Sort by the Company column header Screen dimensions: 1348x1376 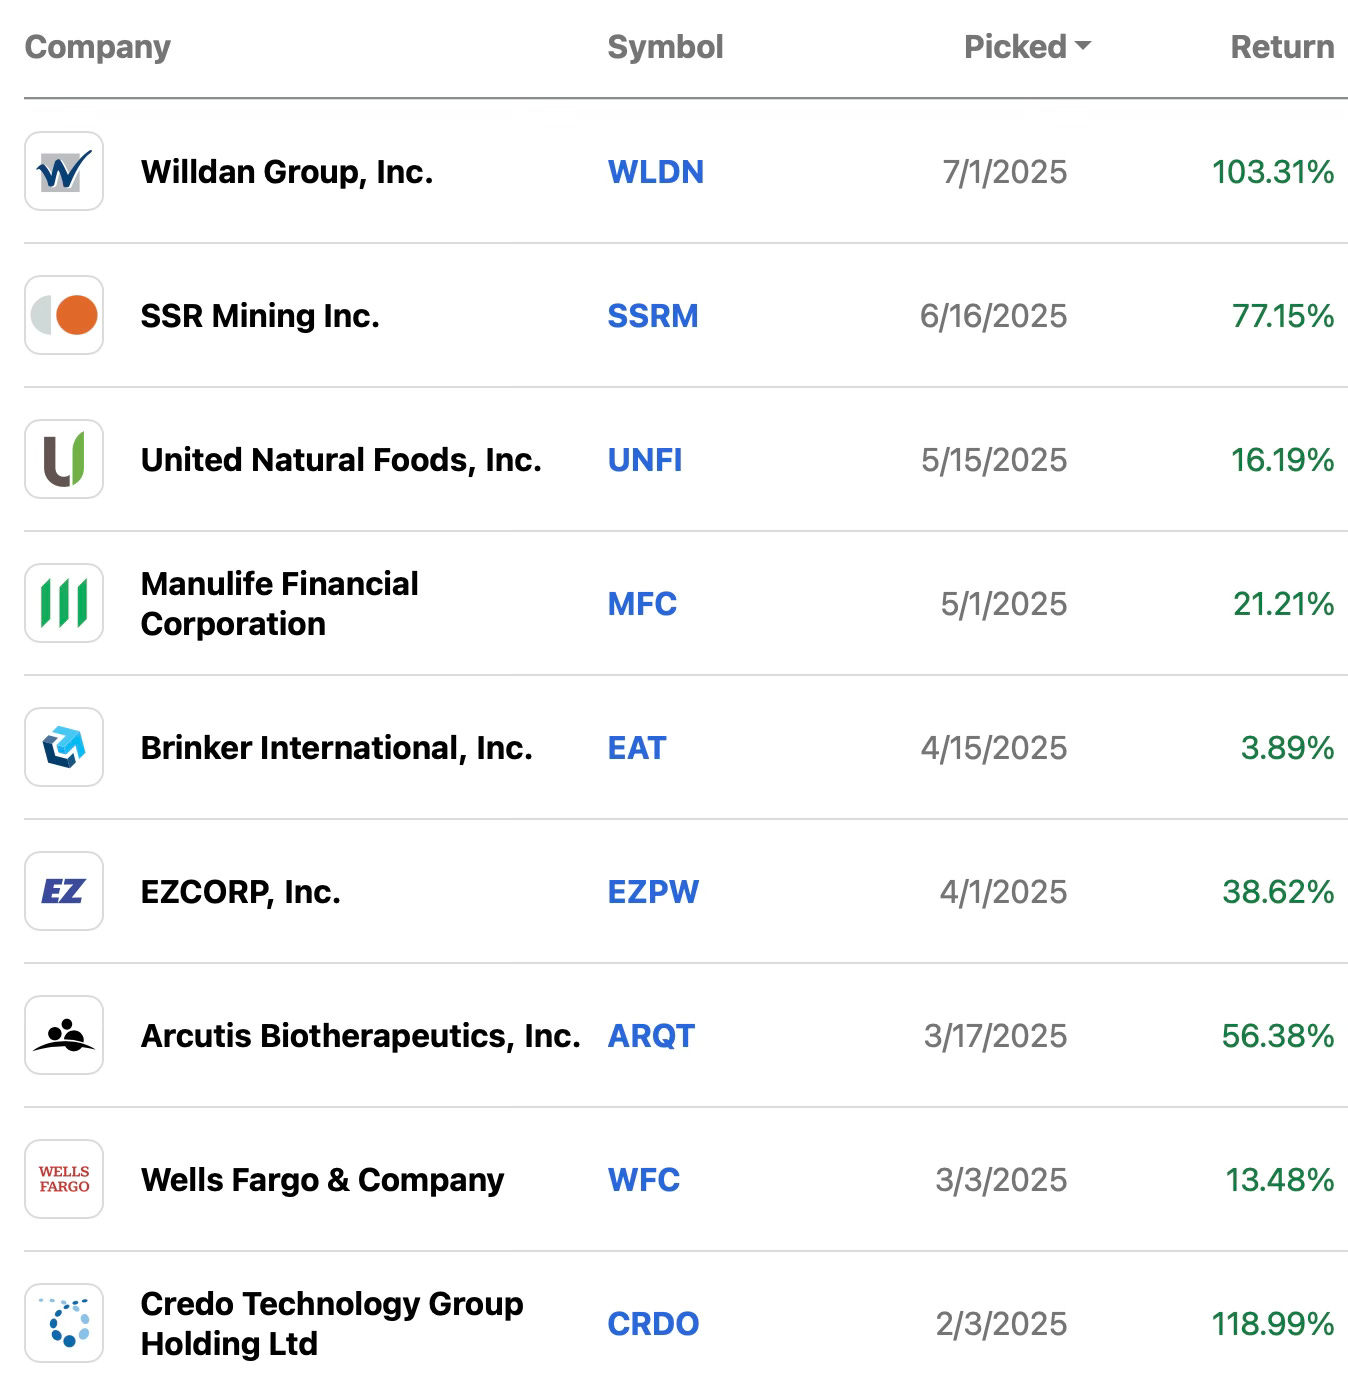97,46
